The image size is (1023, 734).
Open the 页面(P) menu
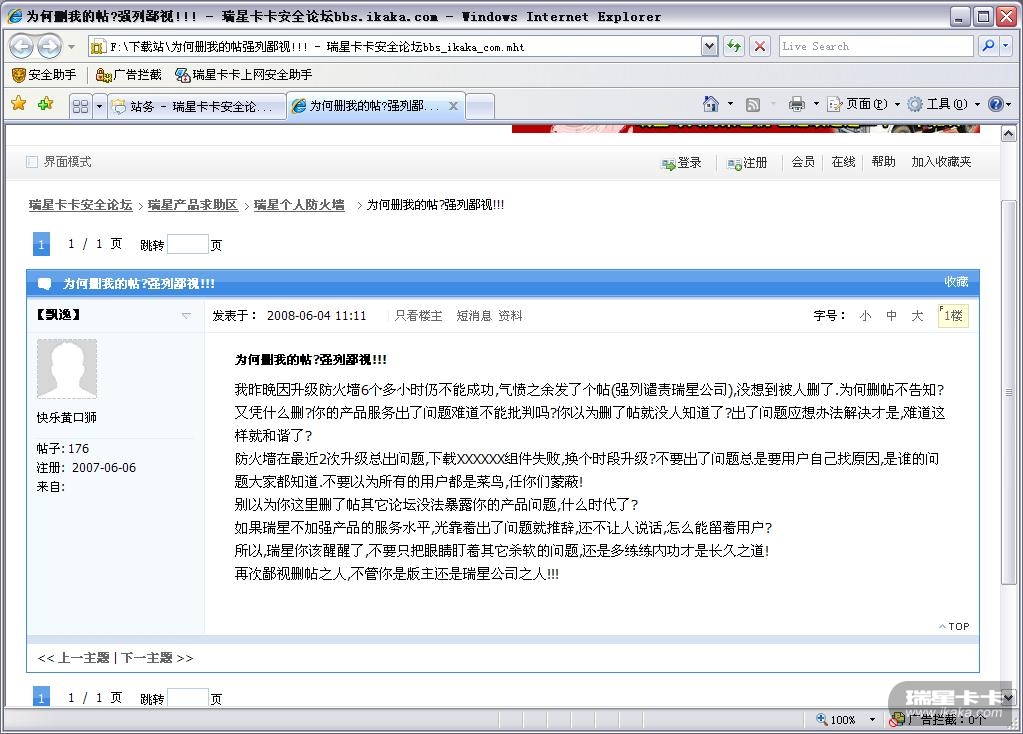point(863,104)
